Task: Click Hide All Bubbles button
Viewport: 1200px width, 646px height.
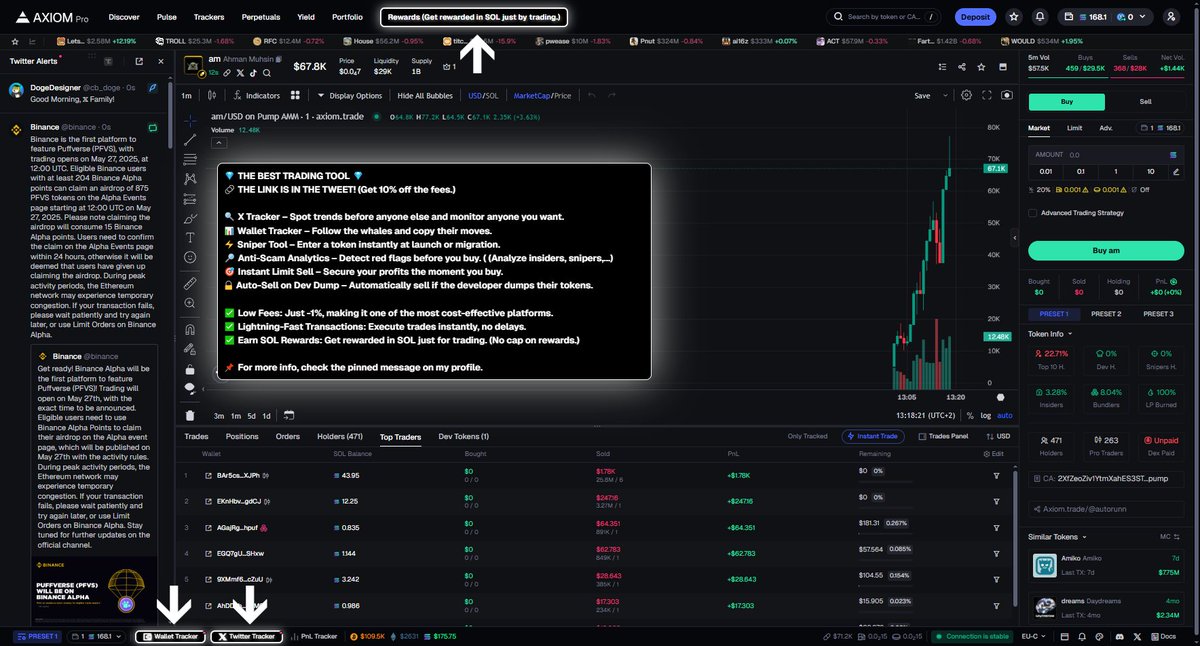Action: point(425,95)
